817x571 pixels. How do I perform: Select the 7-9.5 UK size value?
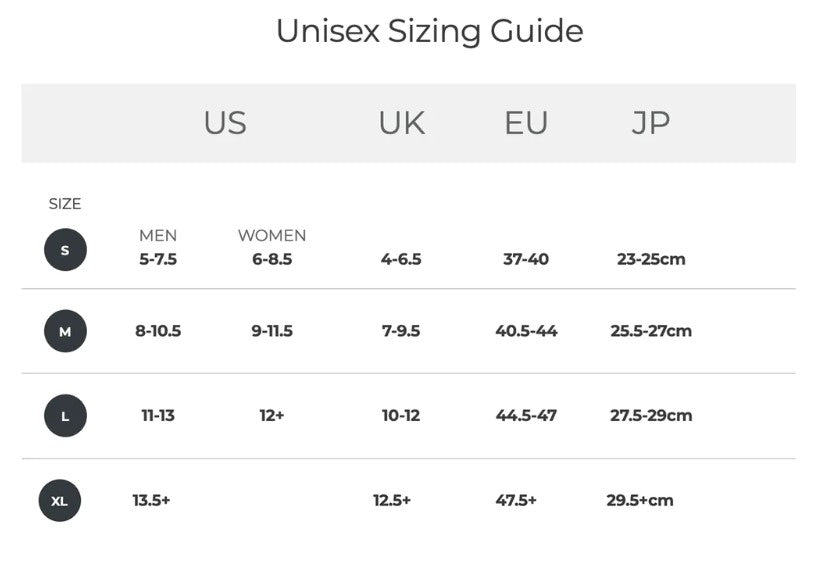pyautogui.click(x=401, y=331)
